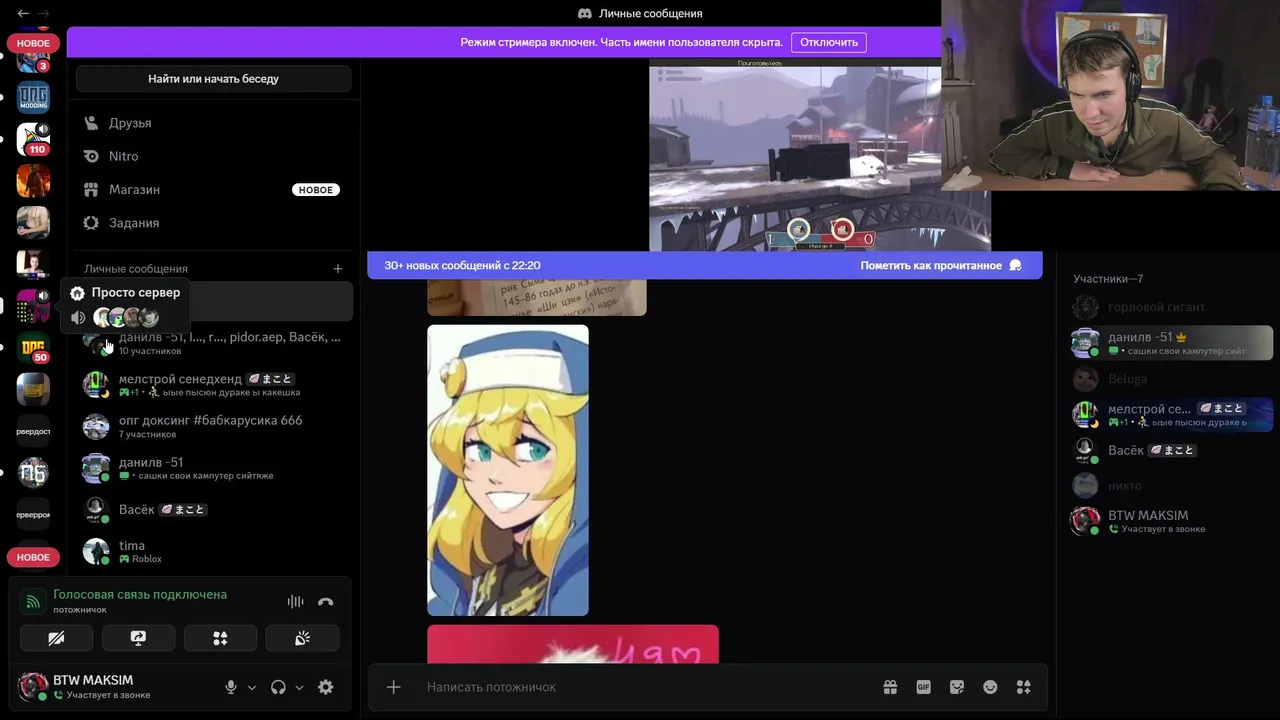Toggle noise suppression waveform icon
This screenshot has height=720, width=1280.
click(x=295, y=602)
